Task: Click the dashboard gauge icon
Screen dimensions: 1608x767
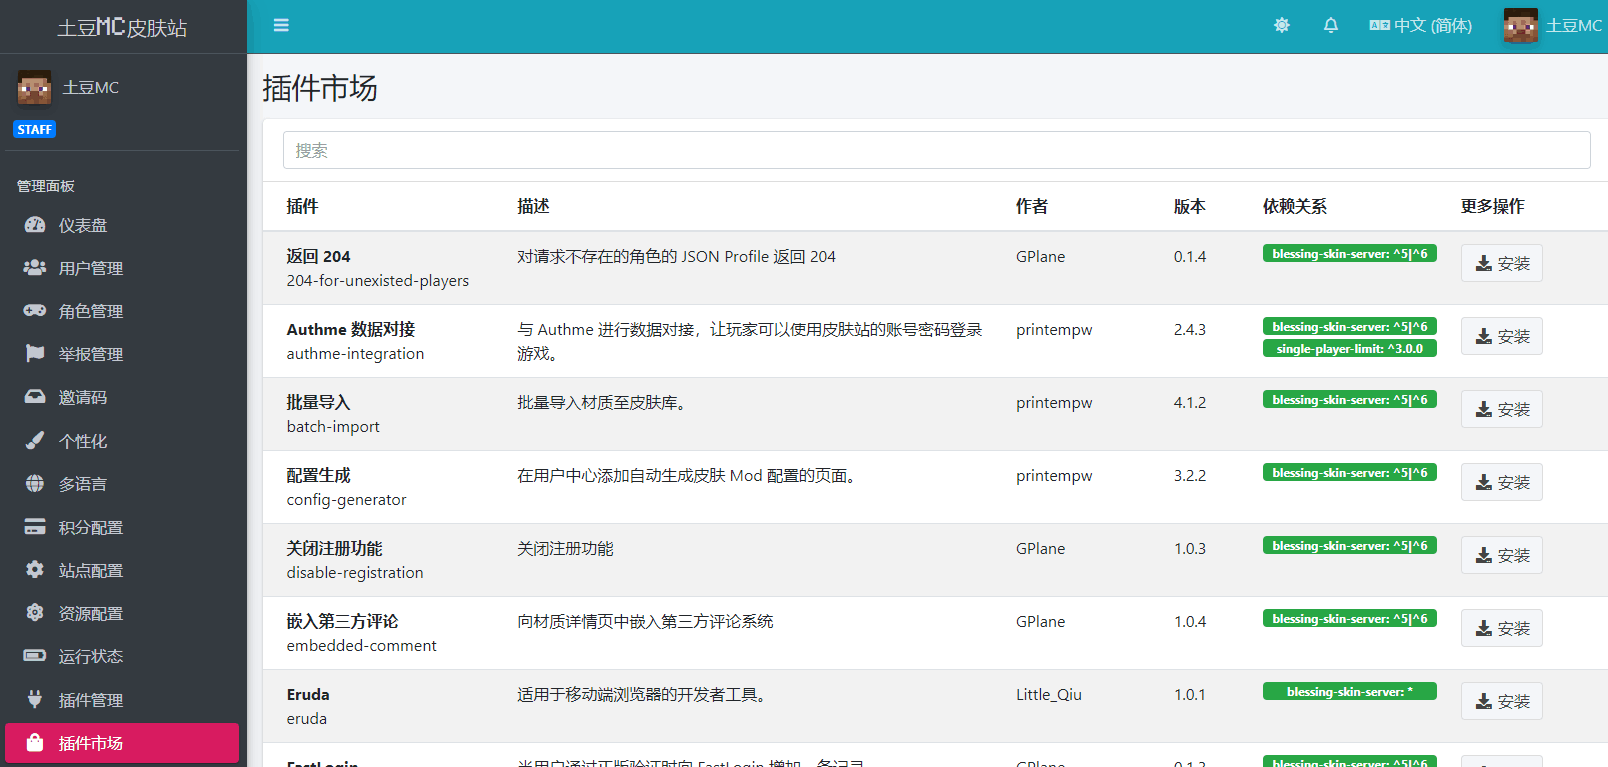Action: [x=35, y=225]
